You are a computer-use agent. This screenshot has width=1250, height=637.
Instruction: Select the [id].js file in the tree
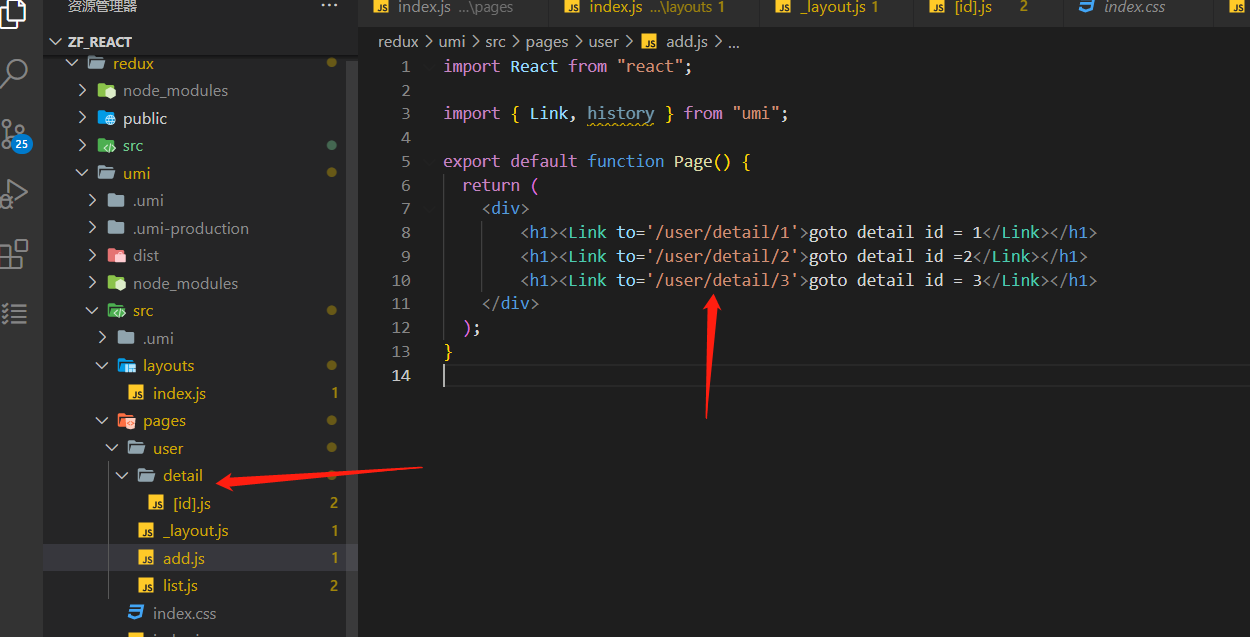(x=190, y=503)
